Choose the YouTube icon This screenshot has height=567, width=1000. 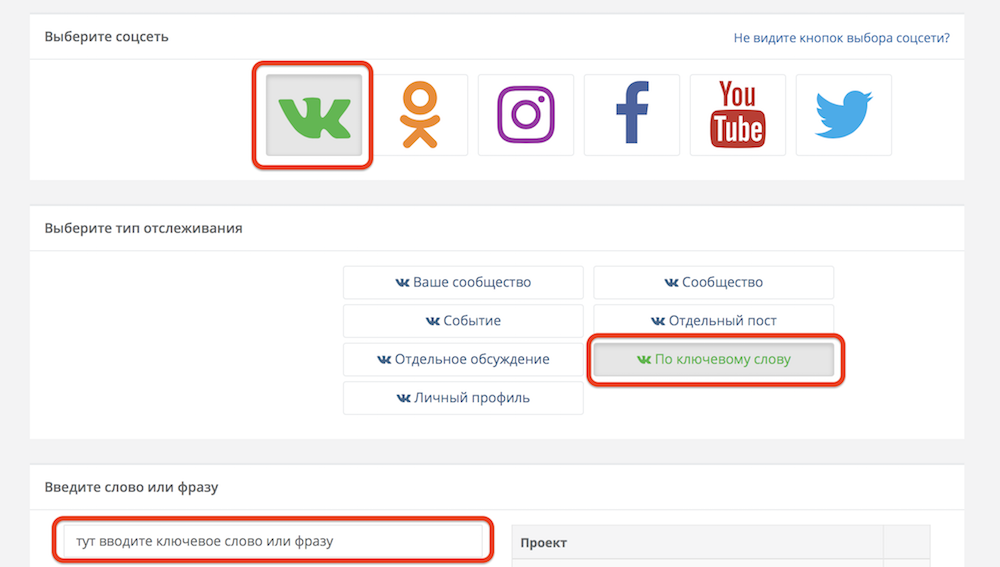737,115
